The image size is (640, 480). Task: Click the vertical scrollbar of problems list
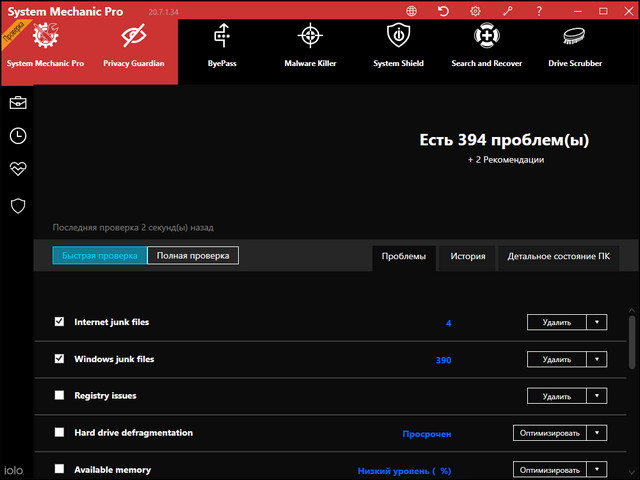click(631, 340)
